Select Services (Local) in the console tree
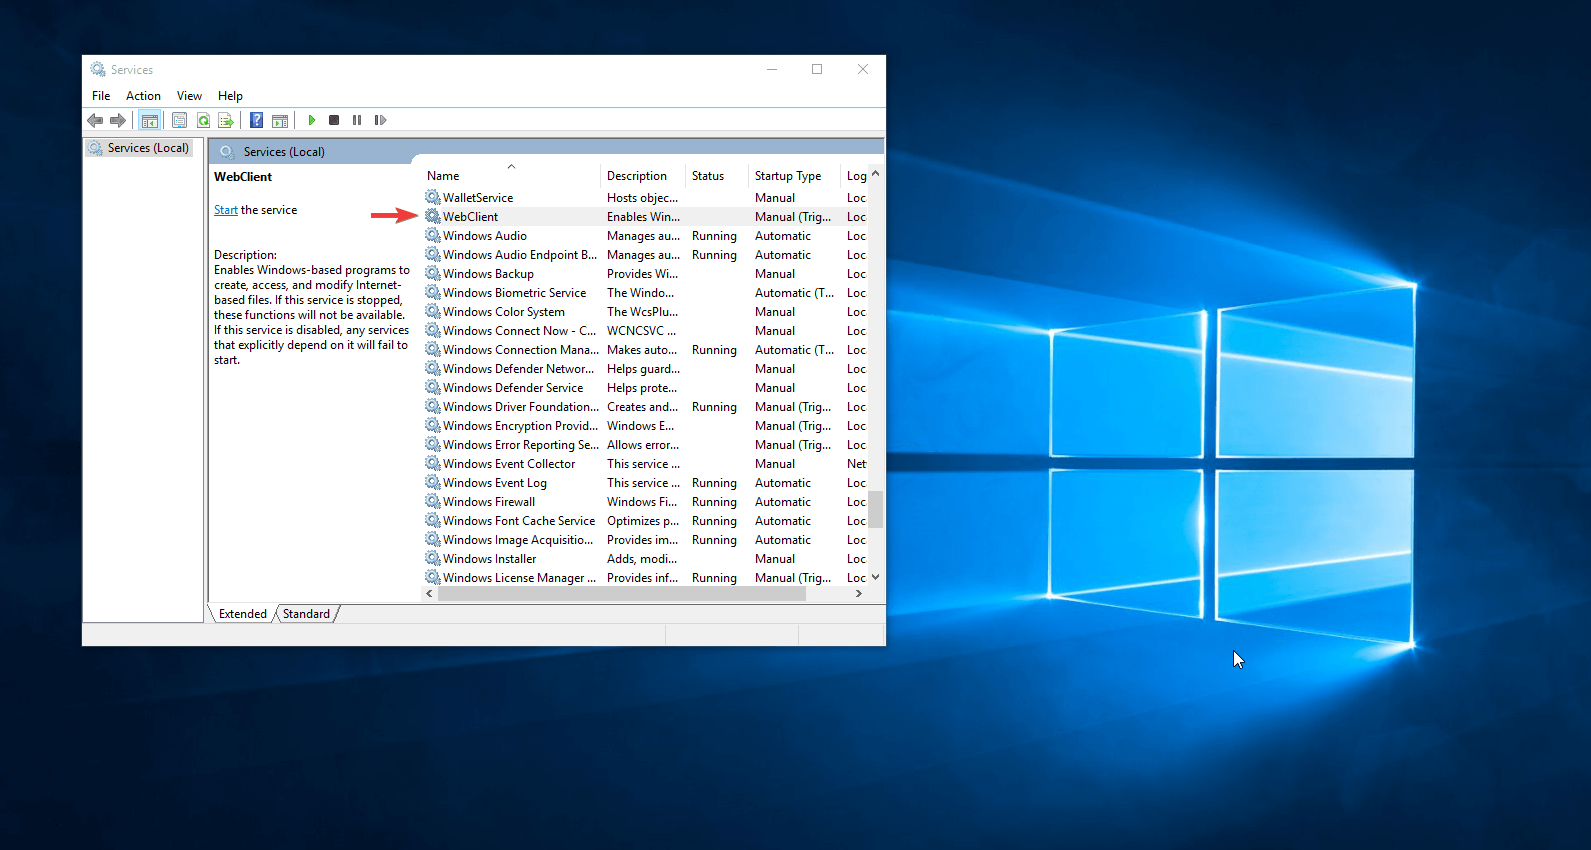The height and width of the screenshot is (850, 1591). click(147, 148)
